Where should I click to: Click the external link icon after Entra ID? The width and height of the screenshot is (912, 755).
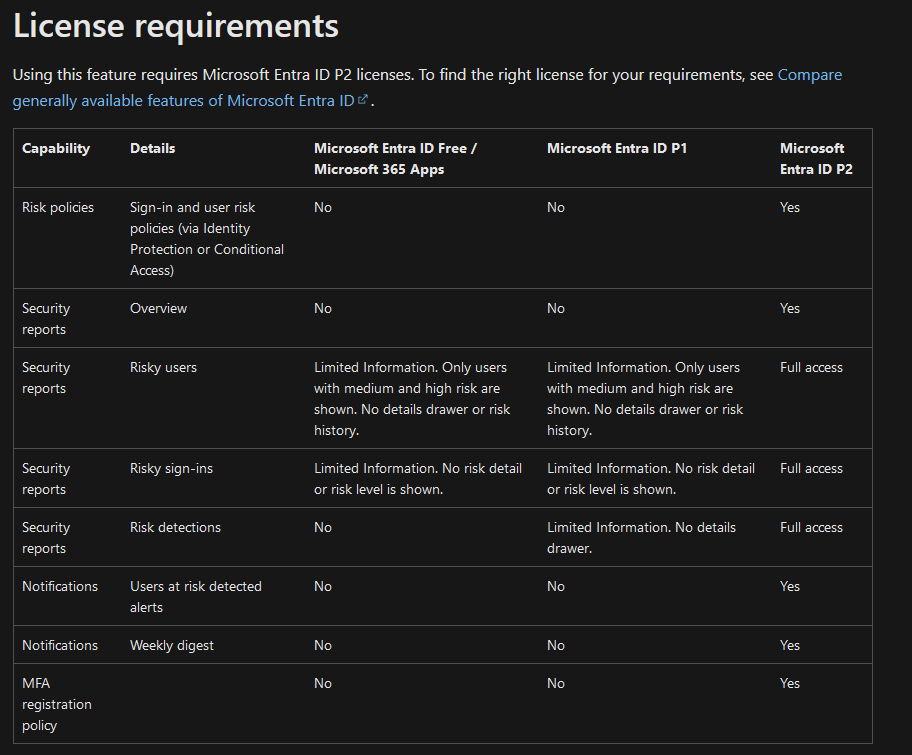click(363, 100)
